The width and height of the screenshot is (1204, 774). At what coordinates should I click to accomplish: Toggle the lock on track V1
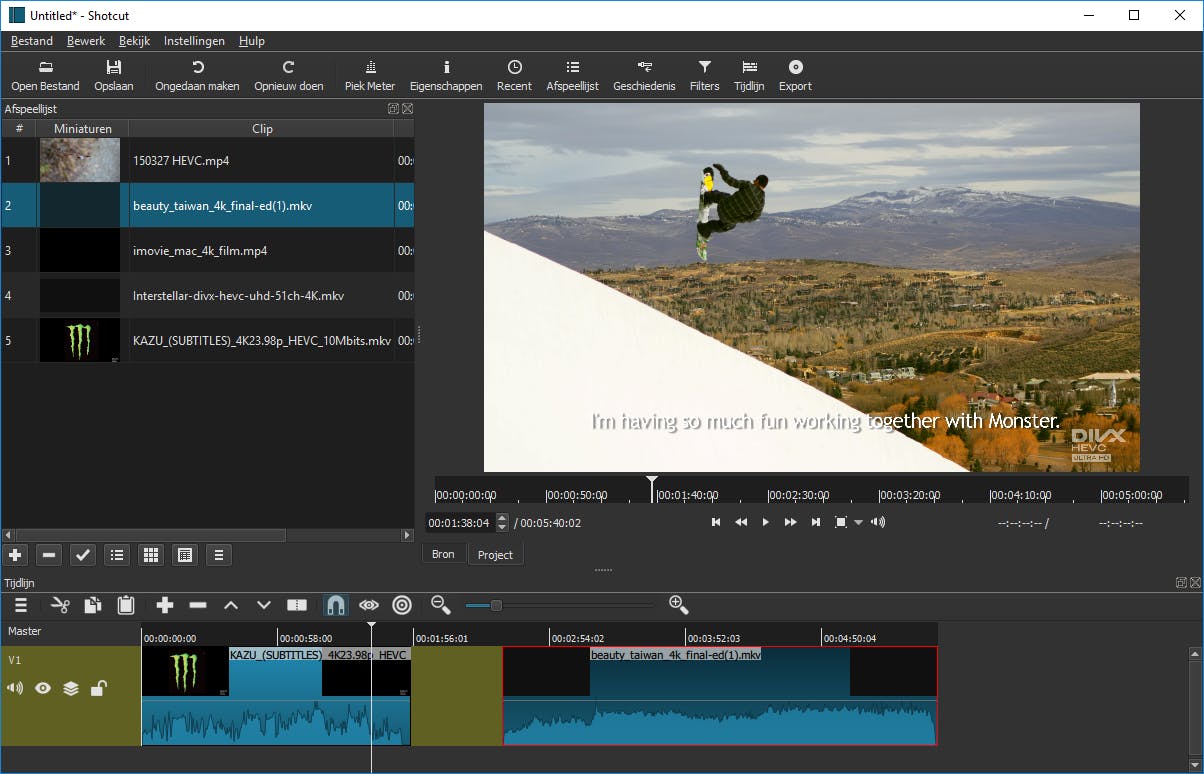[98, 688]
